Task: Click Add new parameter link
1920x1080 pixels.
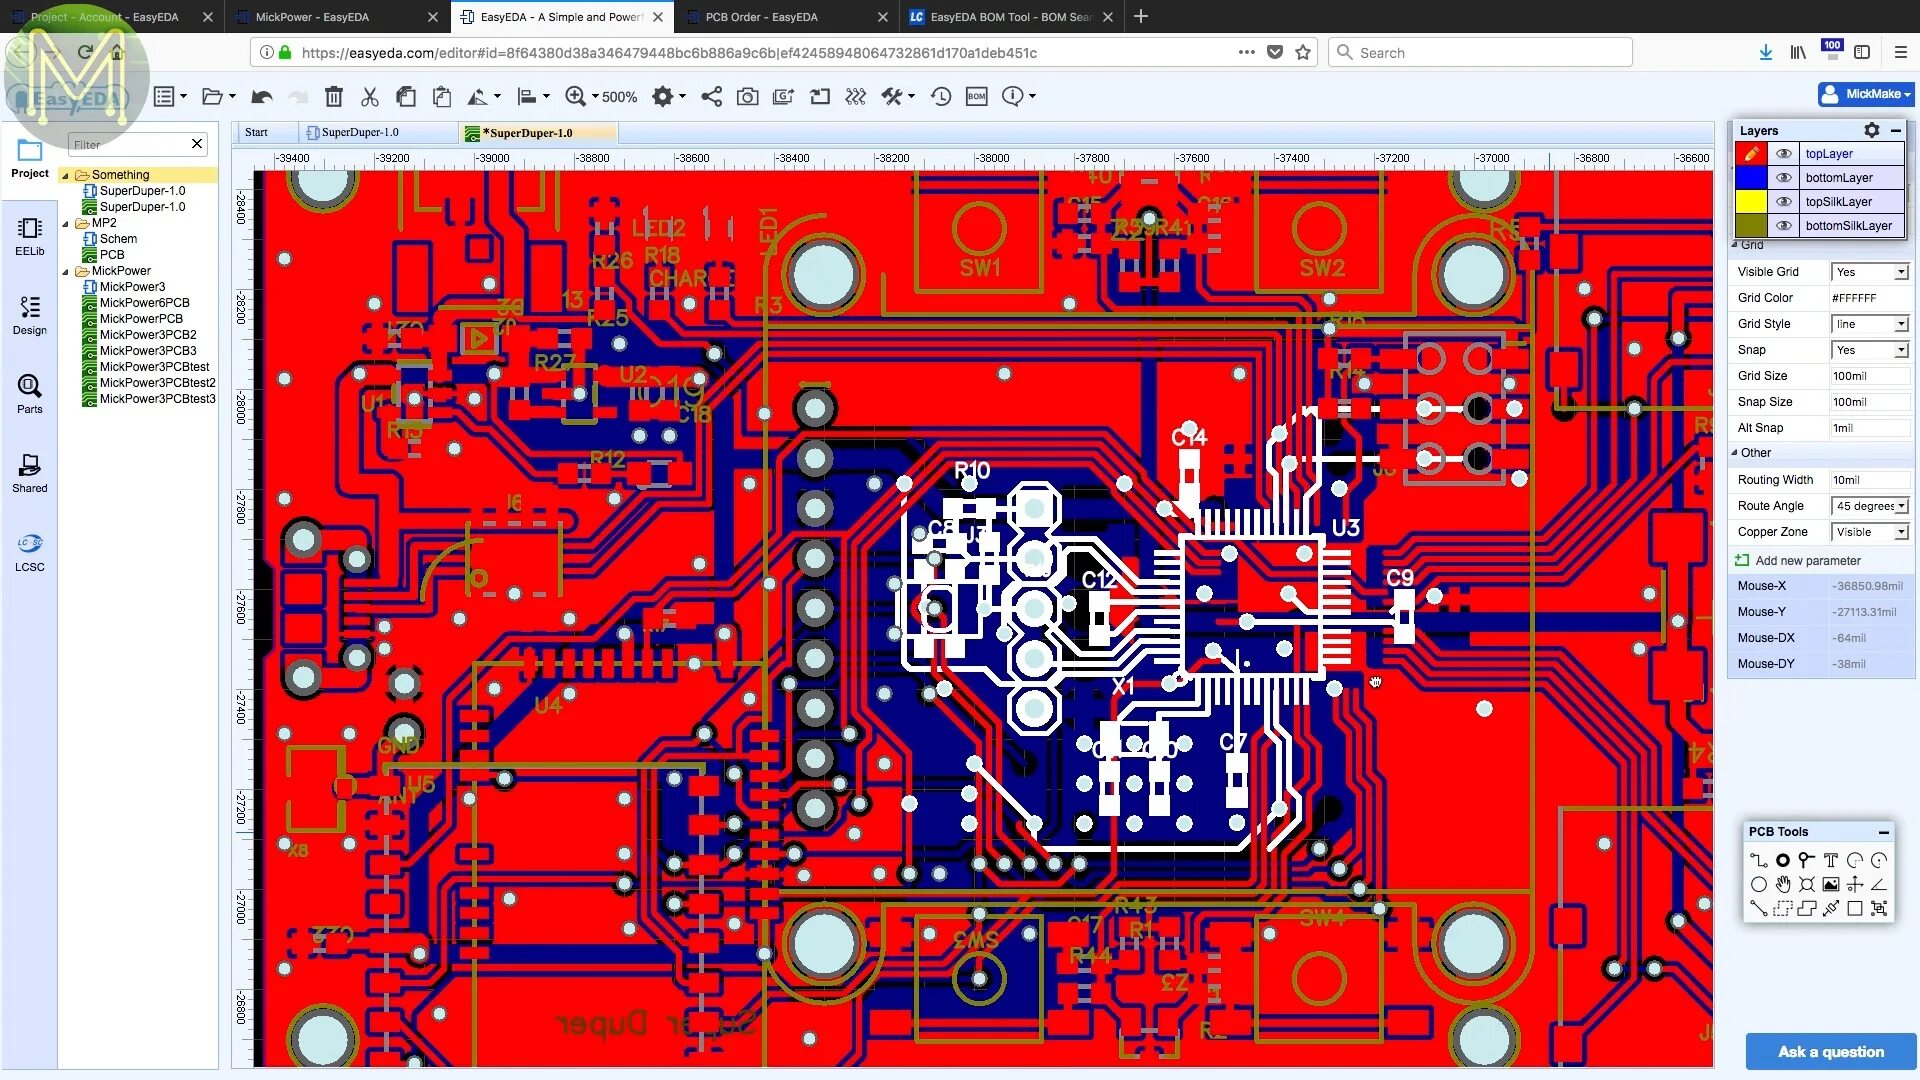Action: tap(1807, 561)
